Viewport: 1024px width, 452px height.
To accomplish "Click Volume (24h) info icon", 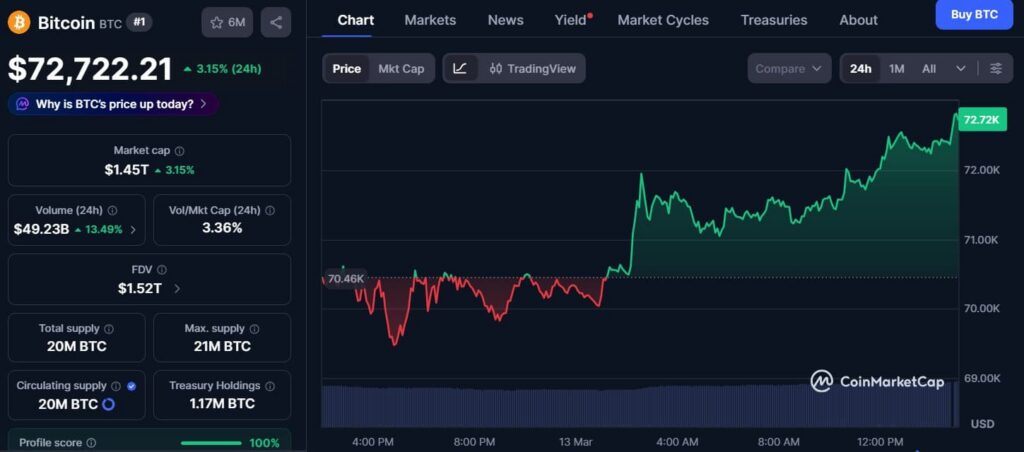I will click(x=112, y=210).
